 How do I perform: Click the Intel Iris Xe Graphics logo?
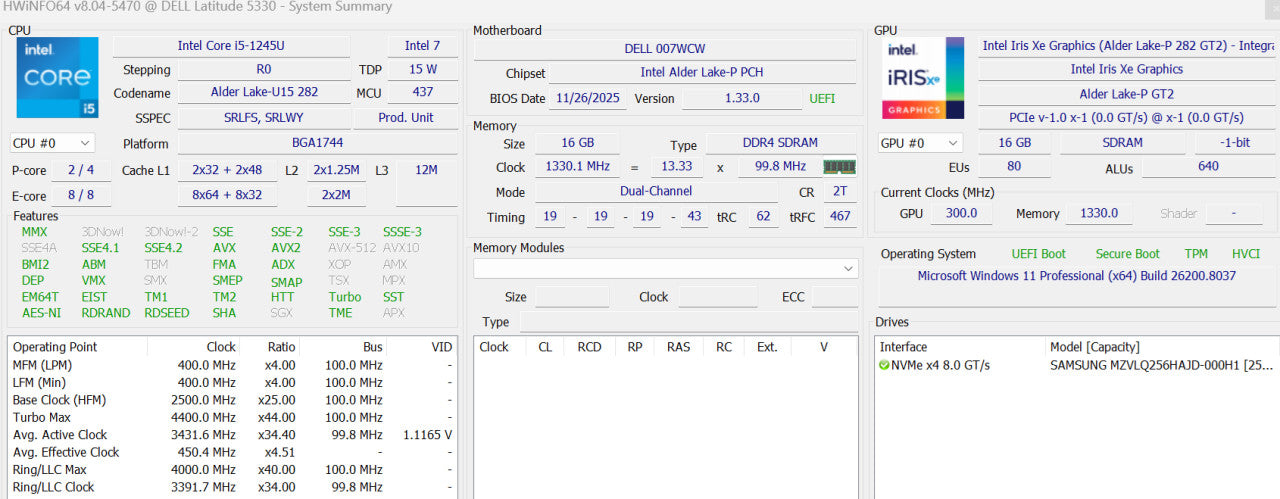coord(923,78)
